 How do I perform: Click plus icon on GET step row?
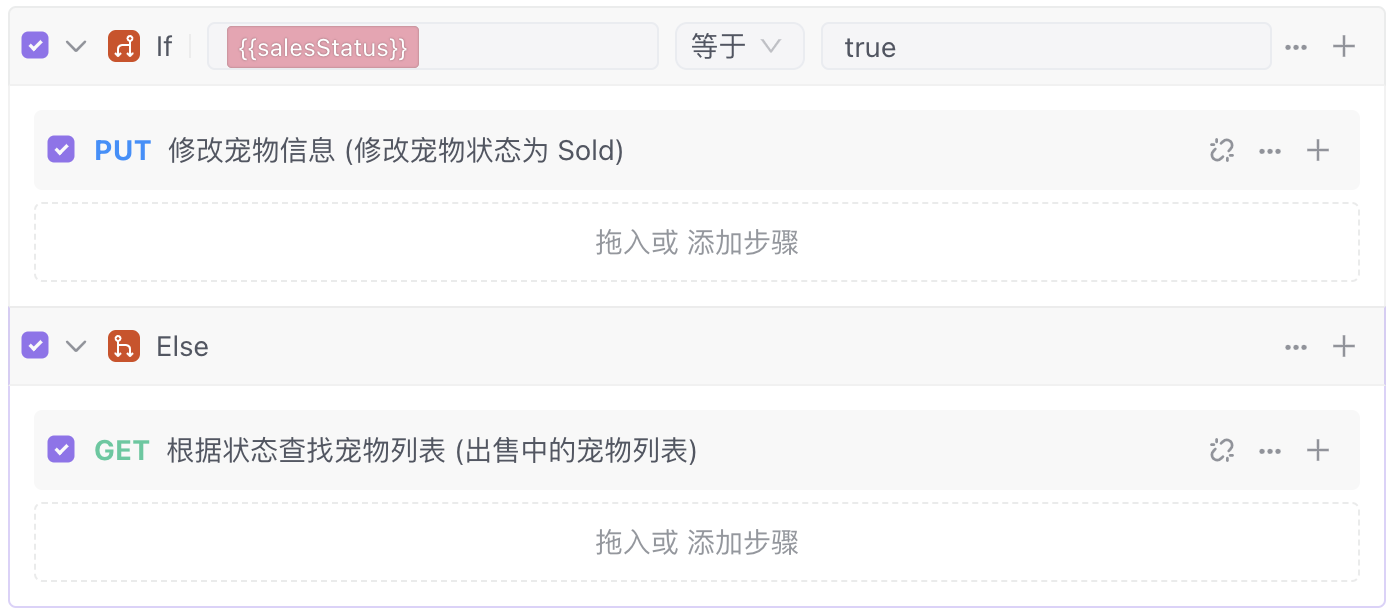click(1318, 450)
